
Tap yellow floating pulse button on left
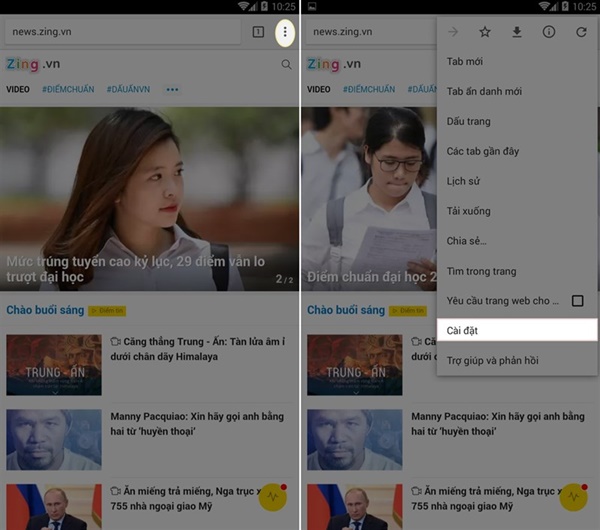[273, 497]
